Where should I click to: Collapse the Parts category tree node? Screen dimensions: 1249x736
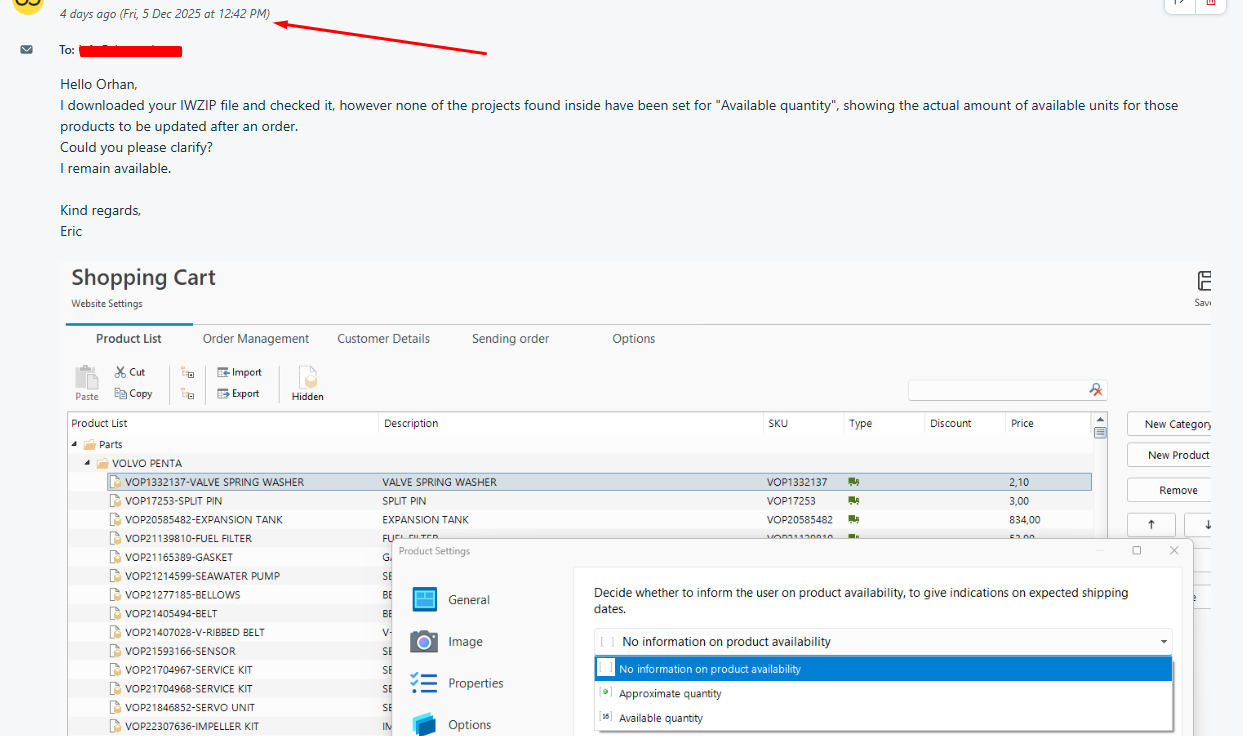pyautogui.click(x=75, y=444)
